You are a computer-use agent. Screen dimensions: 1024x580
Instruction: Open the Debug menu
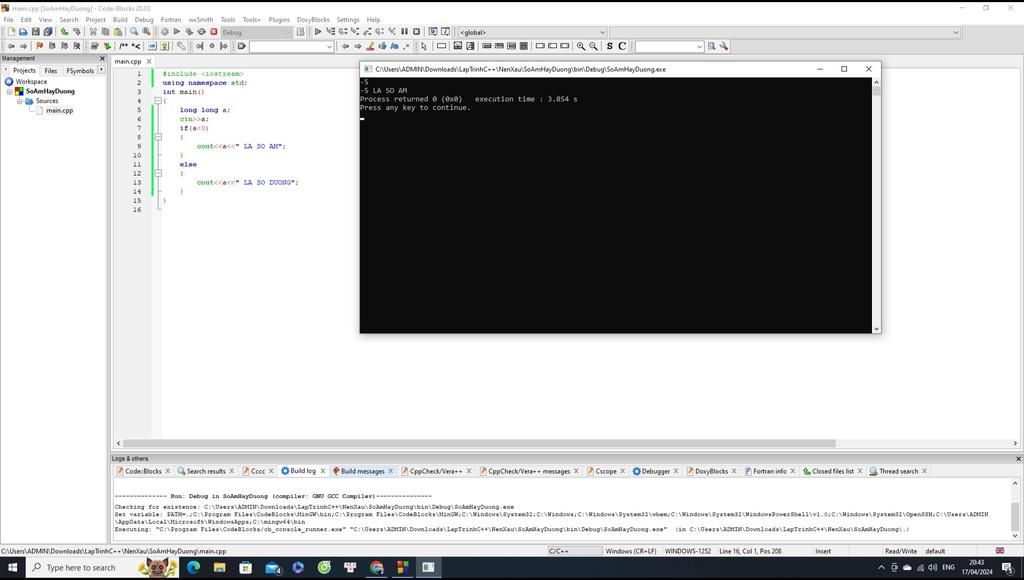click(144, 20)
